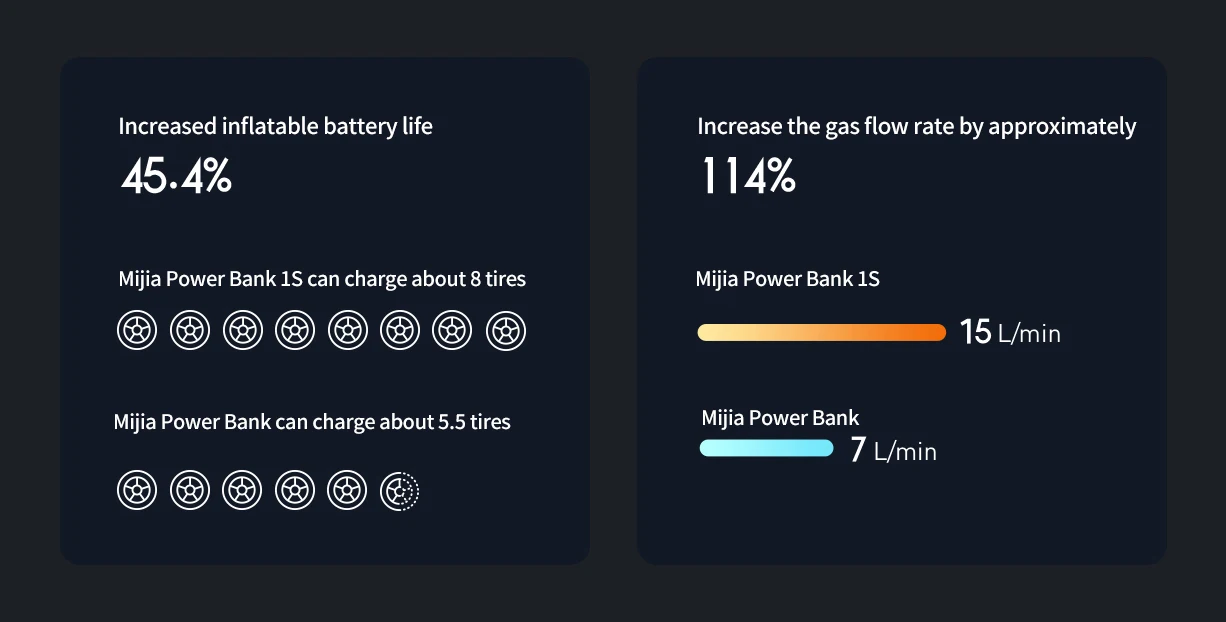Screen dimensions: 1226x622
Task: Click the 'Increased inflatable battery life' heading
Action: coord(276,126)
